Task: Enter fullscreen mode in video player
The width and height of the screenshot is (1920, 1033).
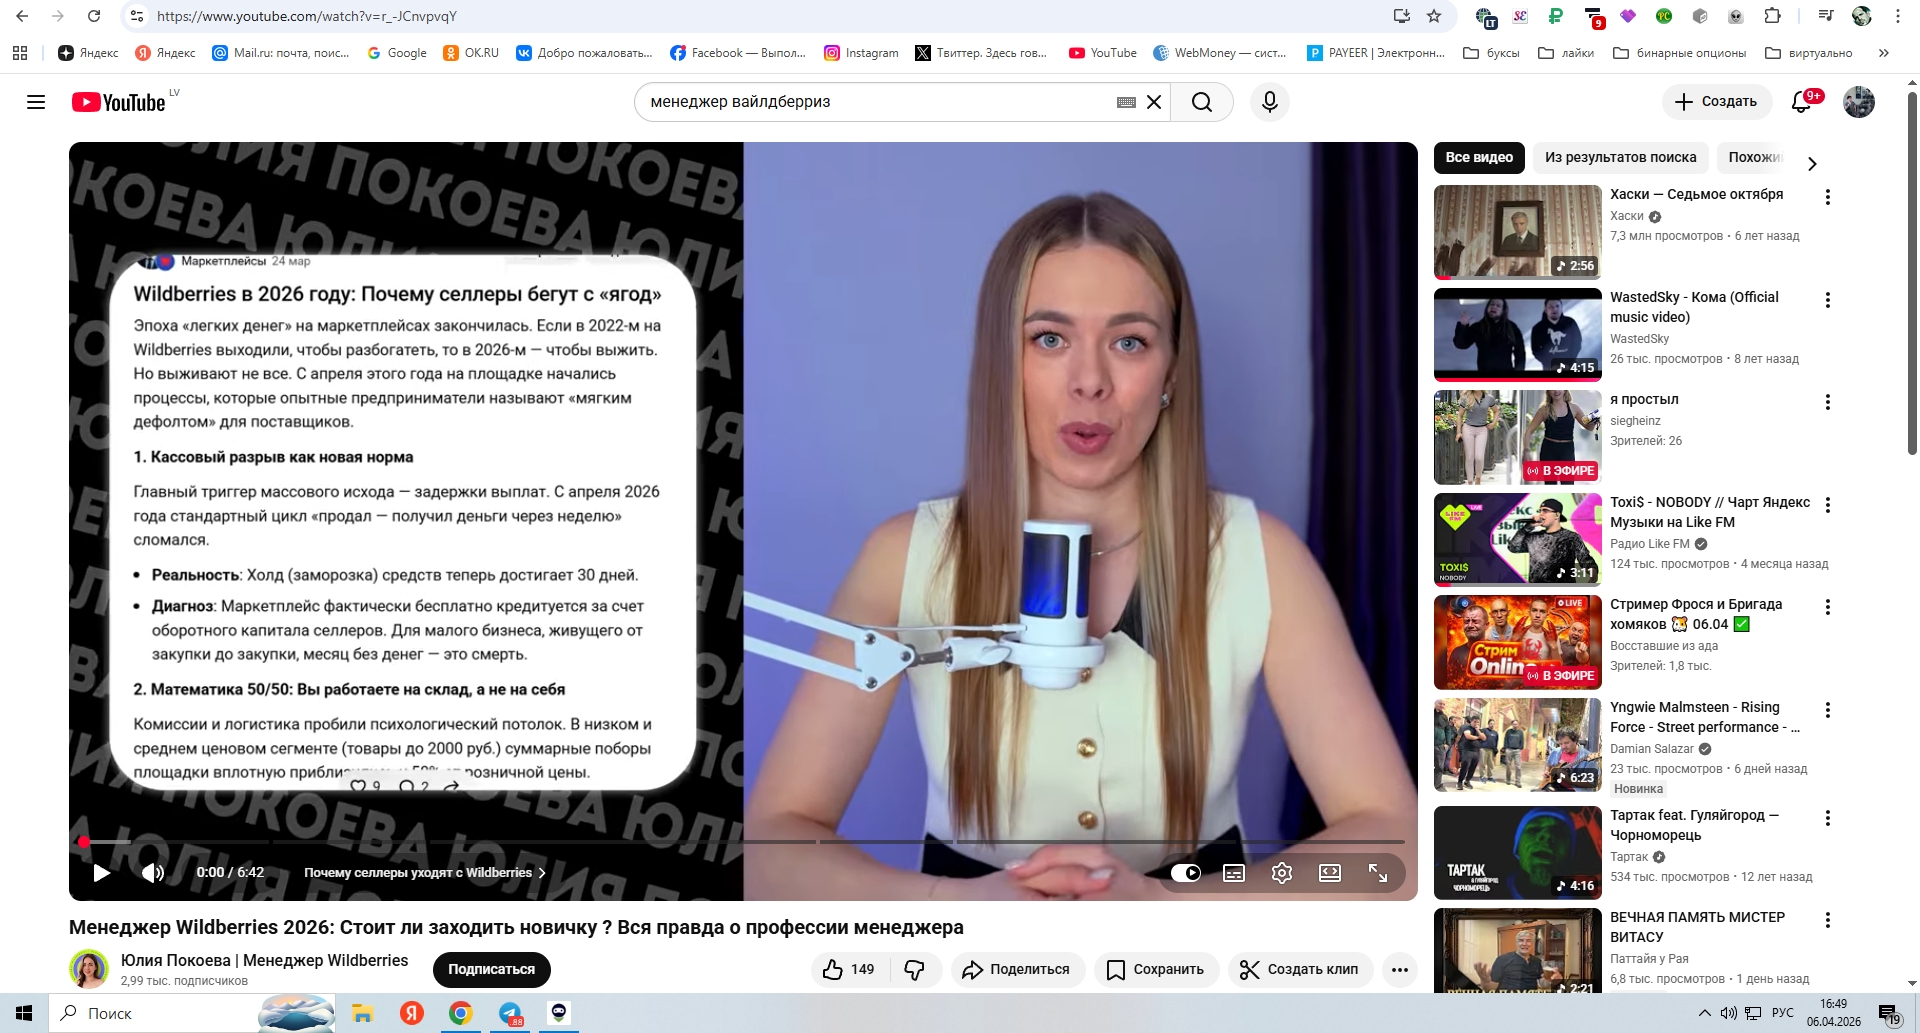Action: tap(1377, 873)
